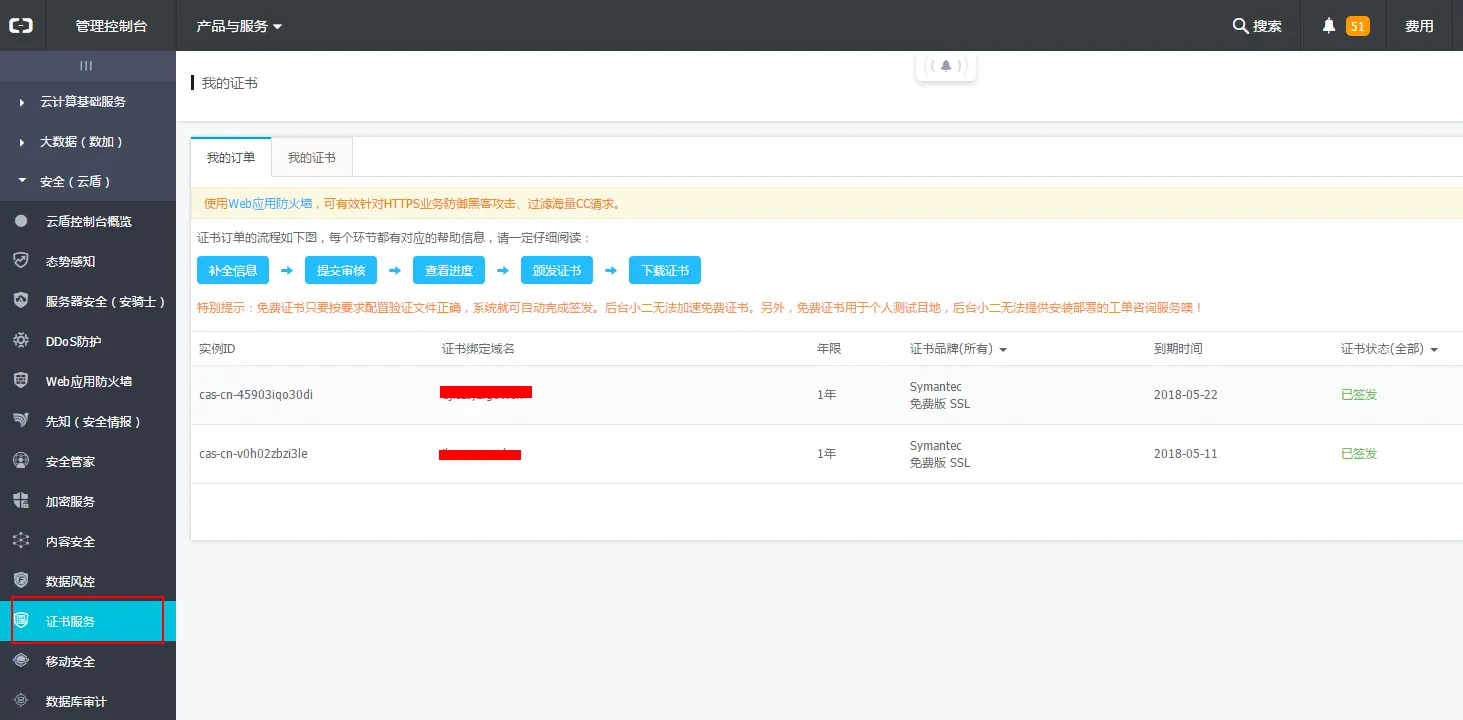Image resolution: width=1463 pixels, height=720 pixels.
Task: Click the 补全信息 step button
Action: (x=233, y=270)
